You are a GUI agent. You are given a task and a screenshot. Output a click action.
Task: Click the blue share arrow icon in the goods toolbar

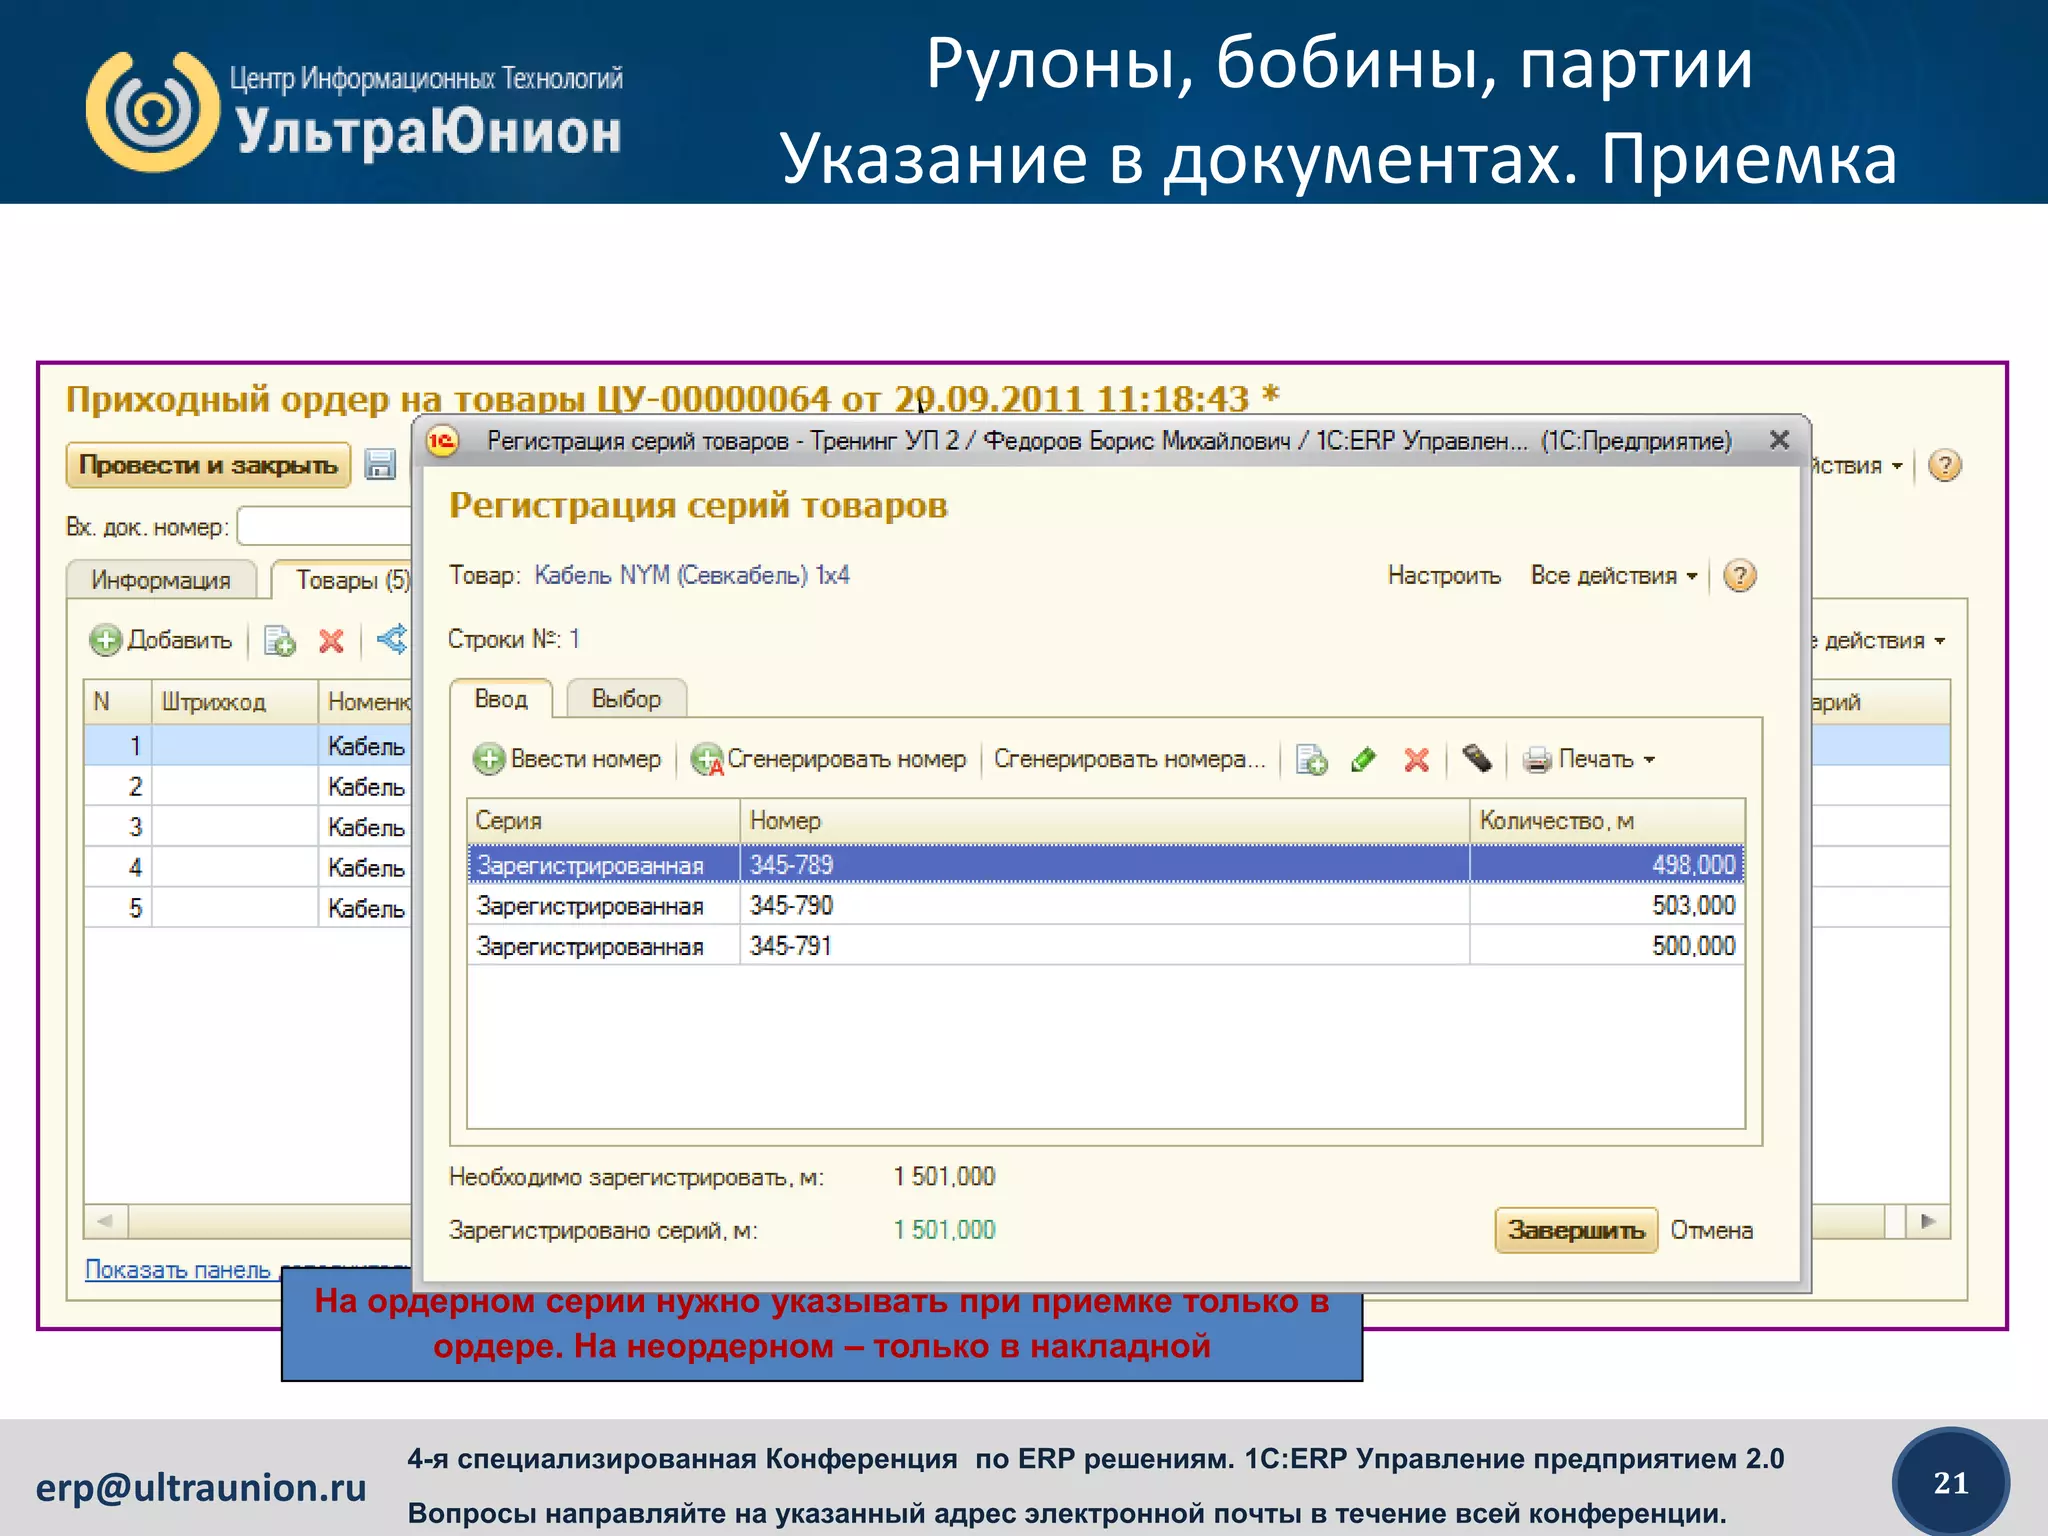tap(393, 639)
